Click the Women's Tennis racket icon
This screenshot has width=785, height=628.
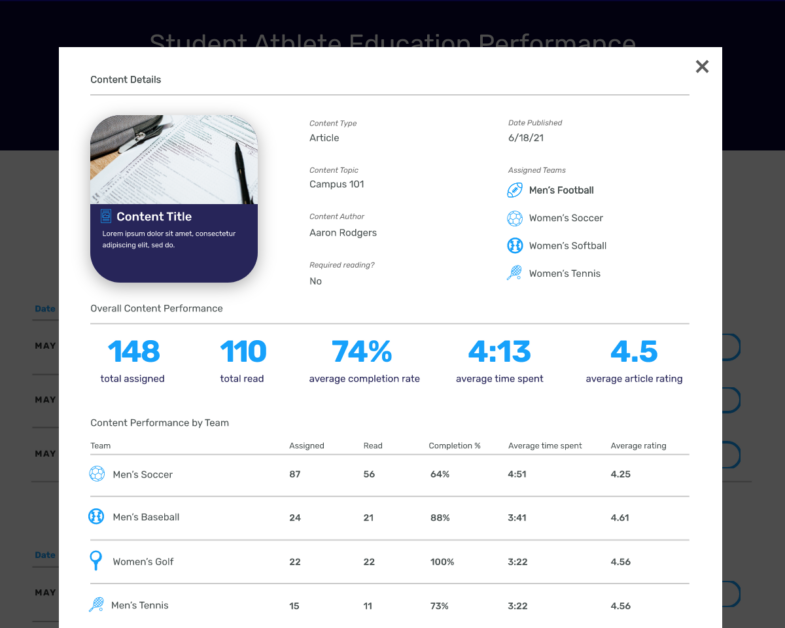click(x=515, y=273)
